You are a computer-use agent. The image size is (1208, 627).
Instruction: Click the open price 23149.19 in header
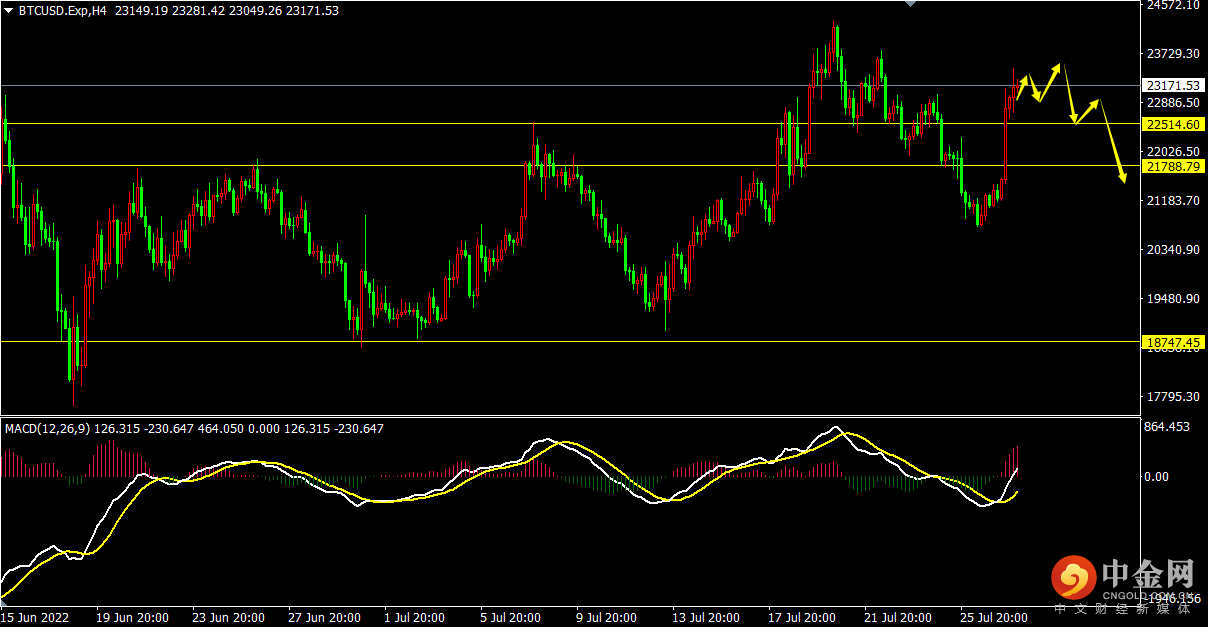143,11
